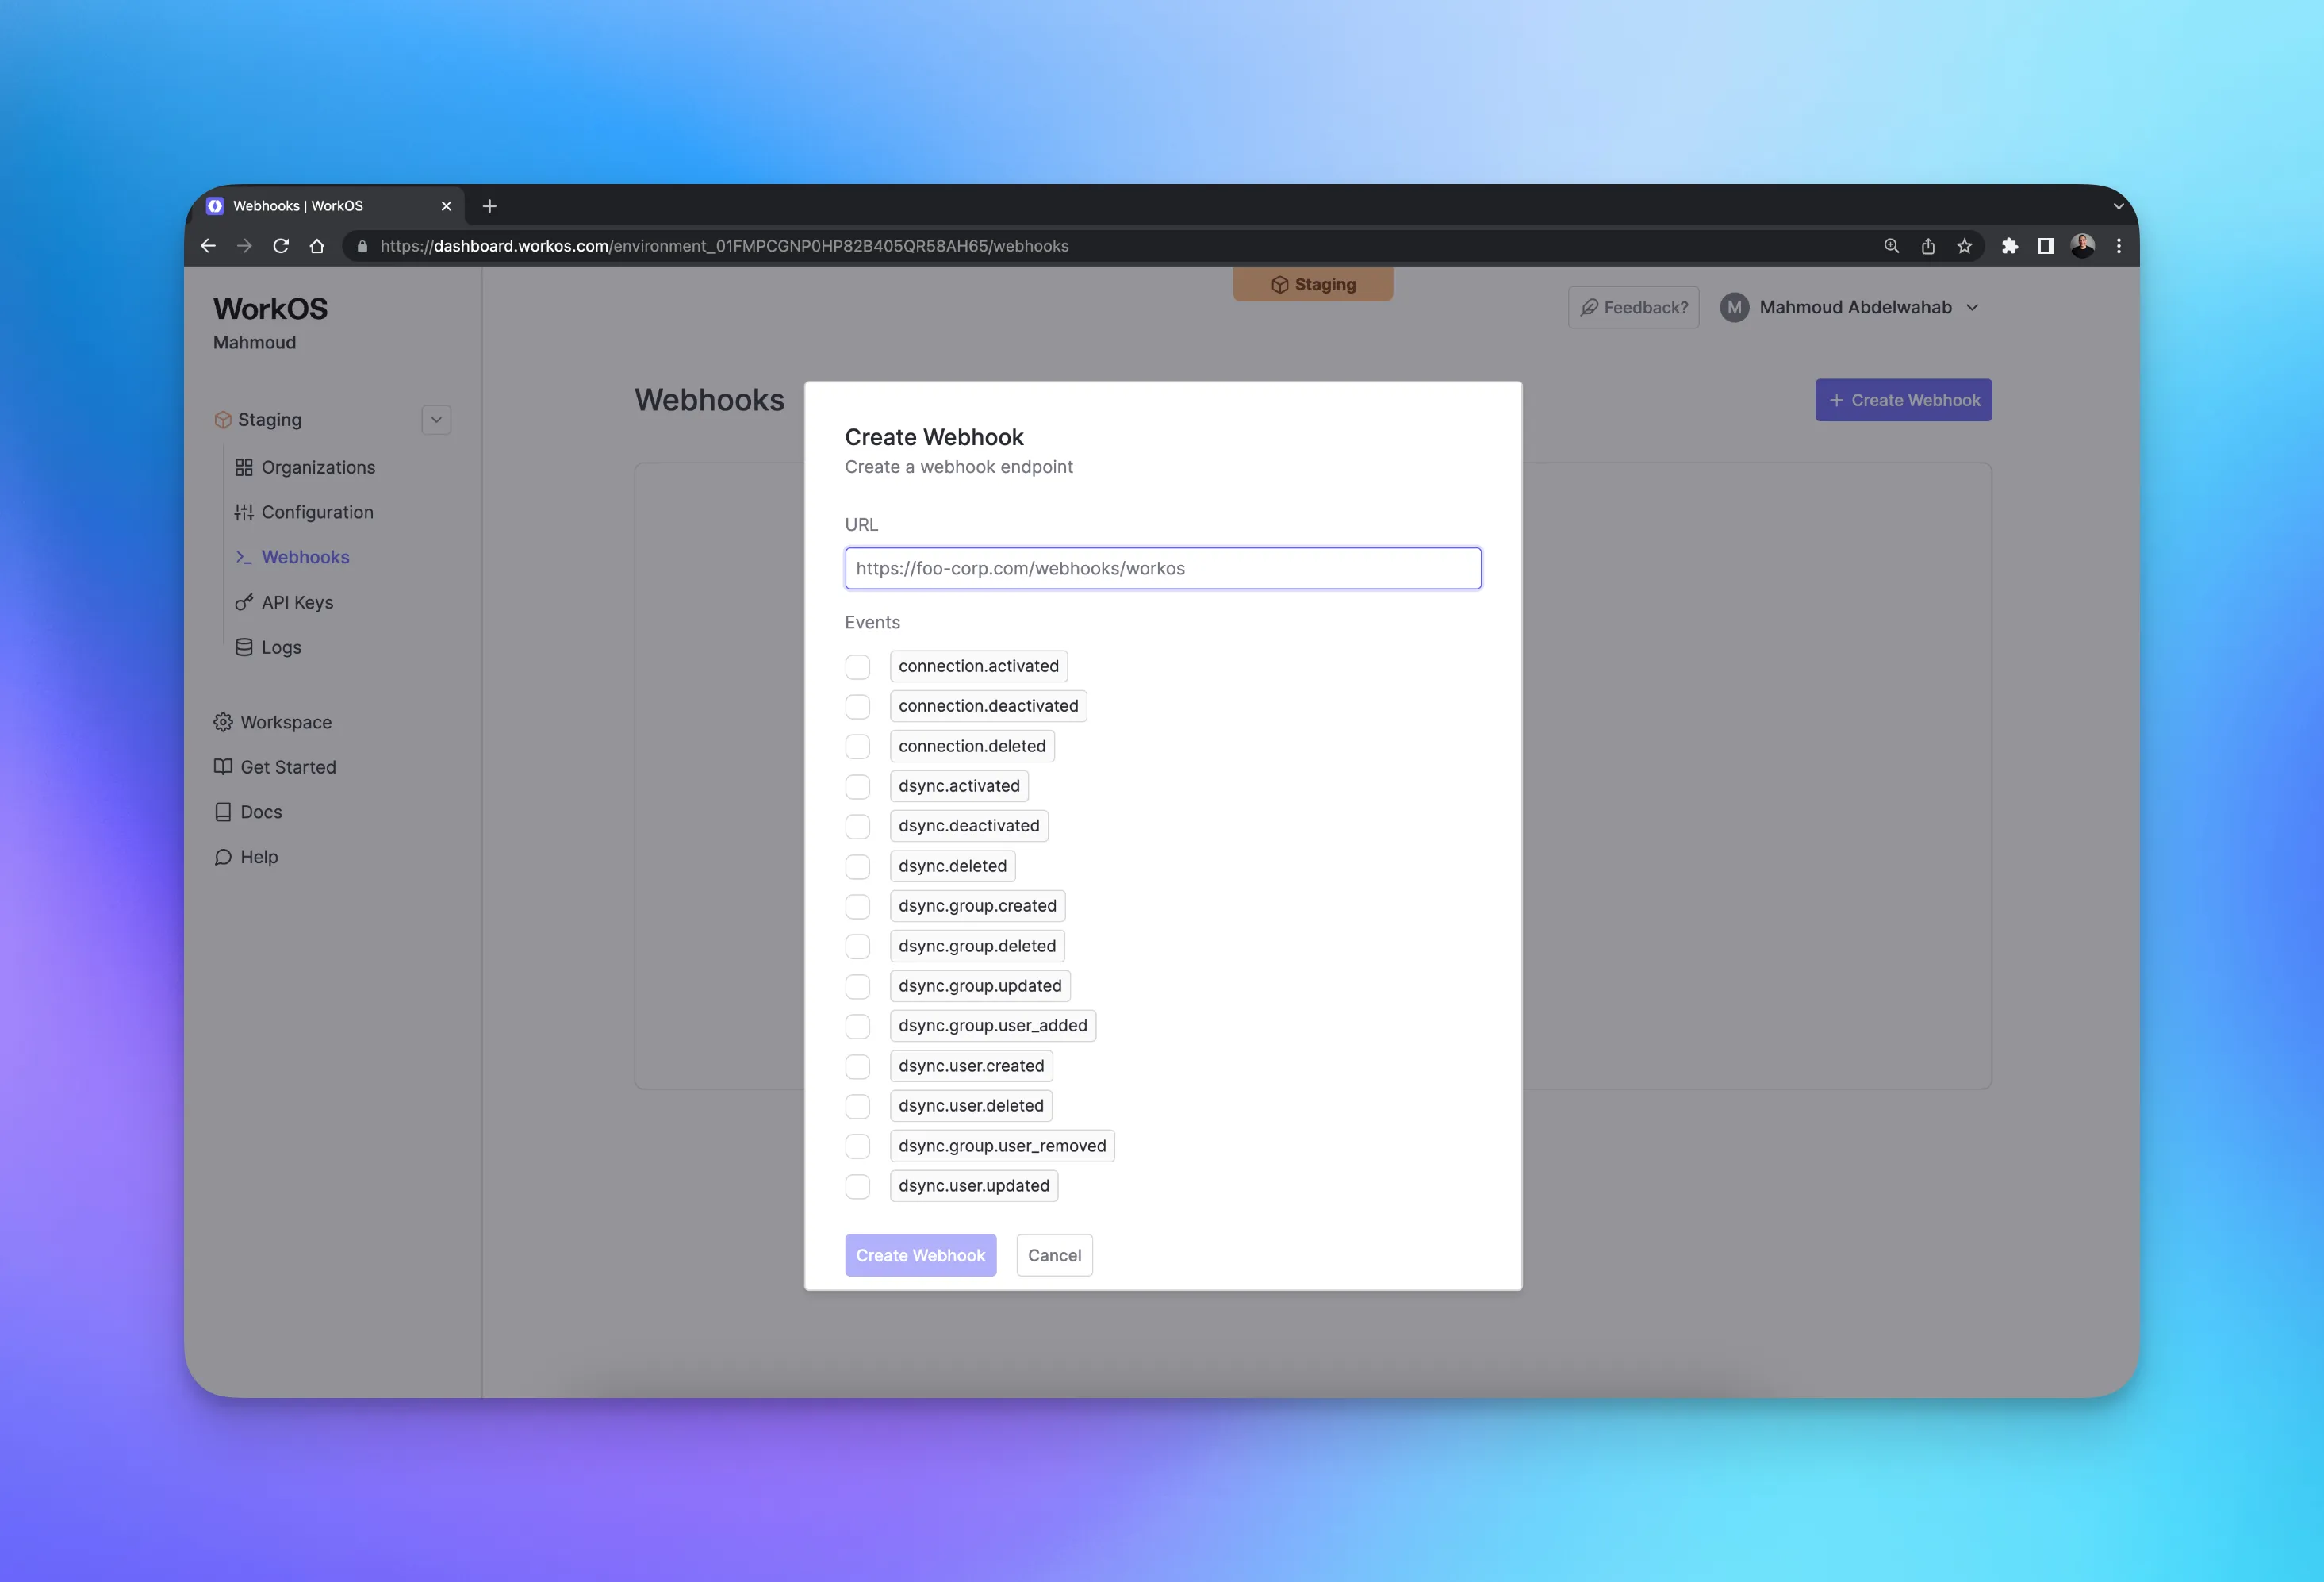Click the tab search chevron in tab strip
The width and height of the screenshot is (2324, 1582).
coord(2118,206)
